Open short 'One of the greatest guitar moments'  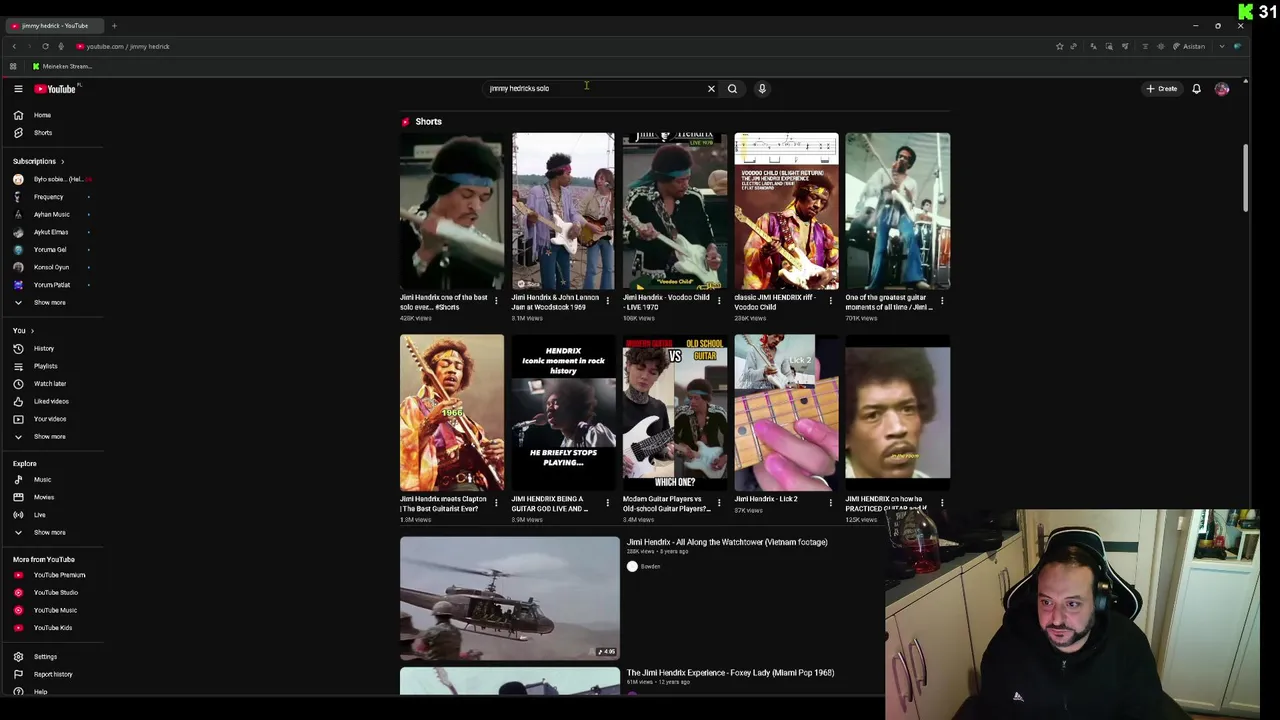click(x=897, y=211)
